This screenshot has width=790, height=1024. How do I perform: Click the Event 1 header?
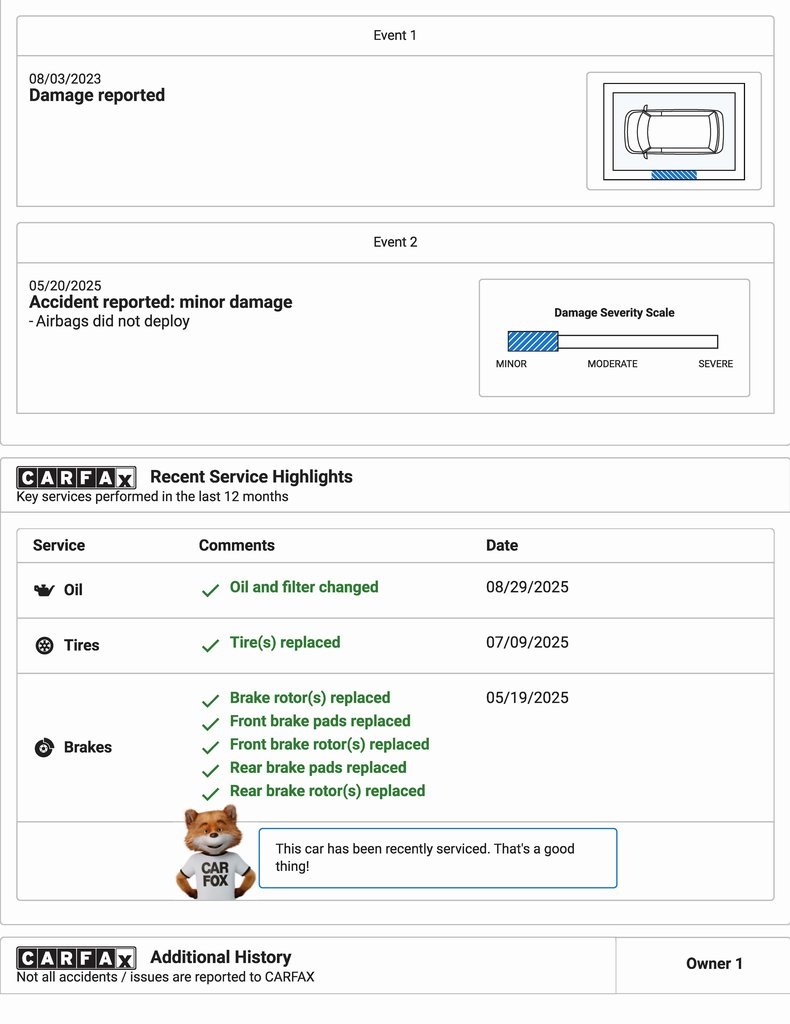point(395,35)
